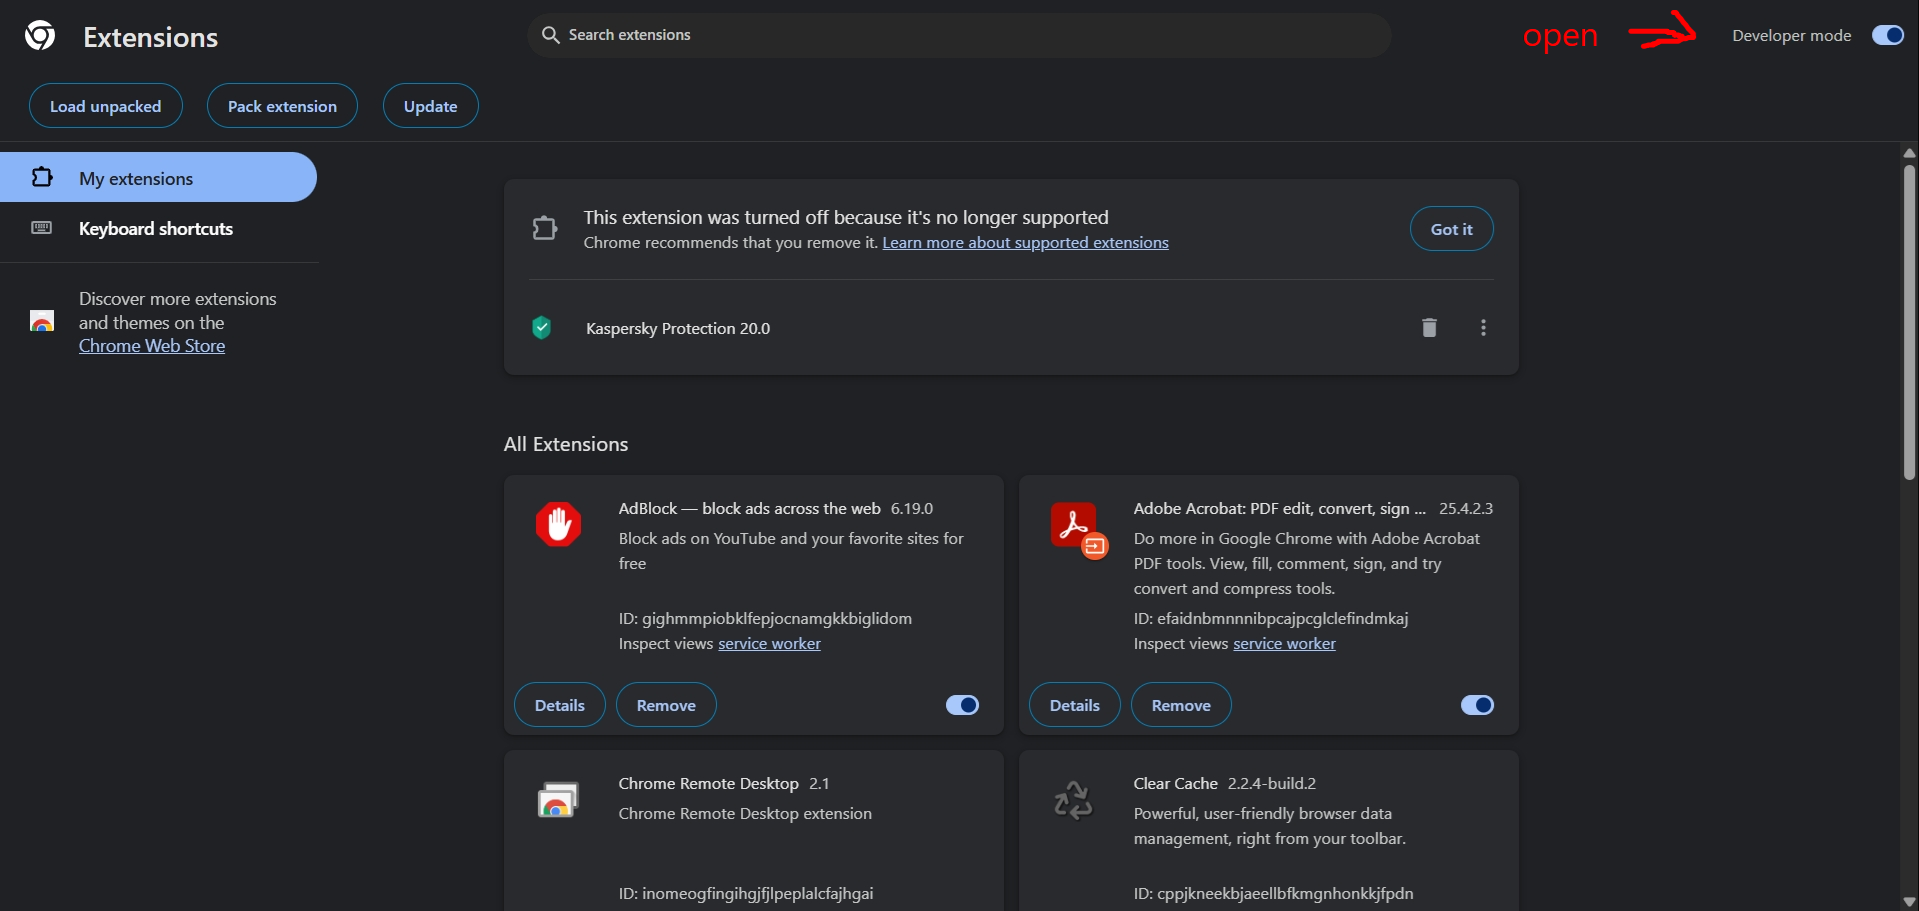Dismiss notice with Got it
Image resolution: width=1919 pixels, height=911 pixels.
tap(1451, 229)
